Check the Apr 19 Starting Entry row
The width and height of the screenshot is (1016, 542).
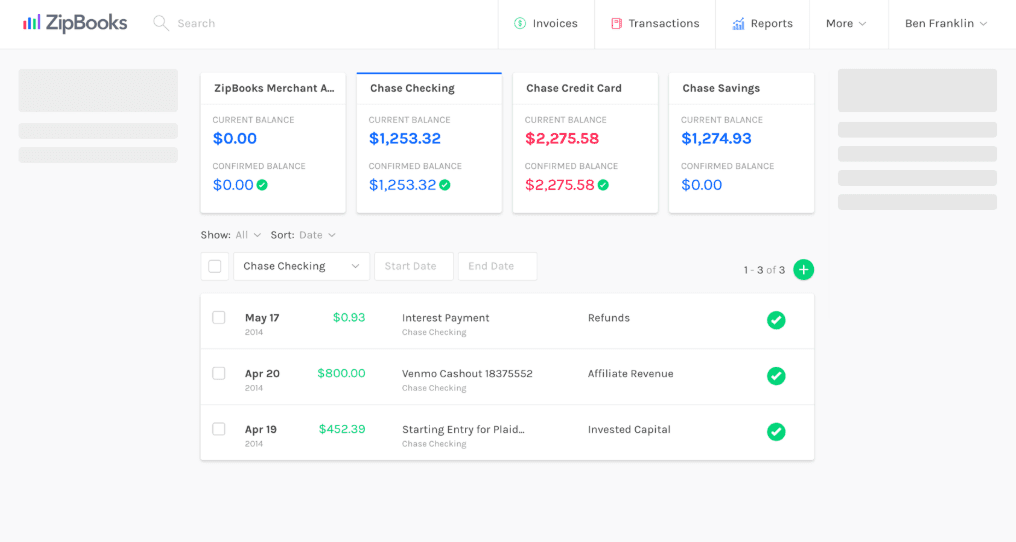click(x=219, y=429)
